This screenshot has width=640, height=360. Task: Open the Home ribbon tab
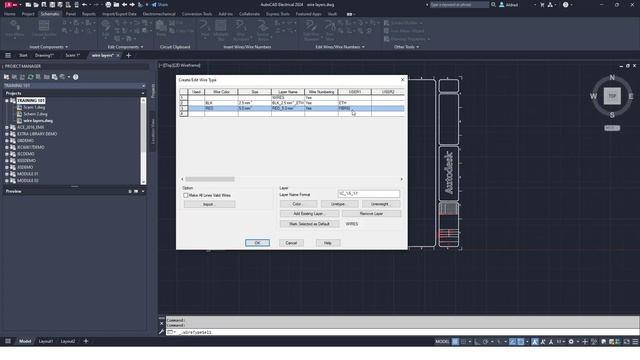tap(9, 14)
